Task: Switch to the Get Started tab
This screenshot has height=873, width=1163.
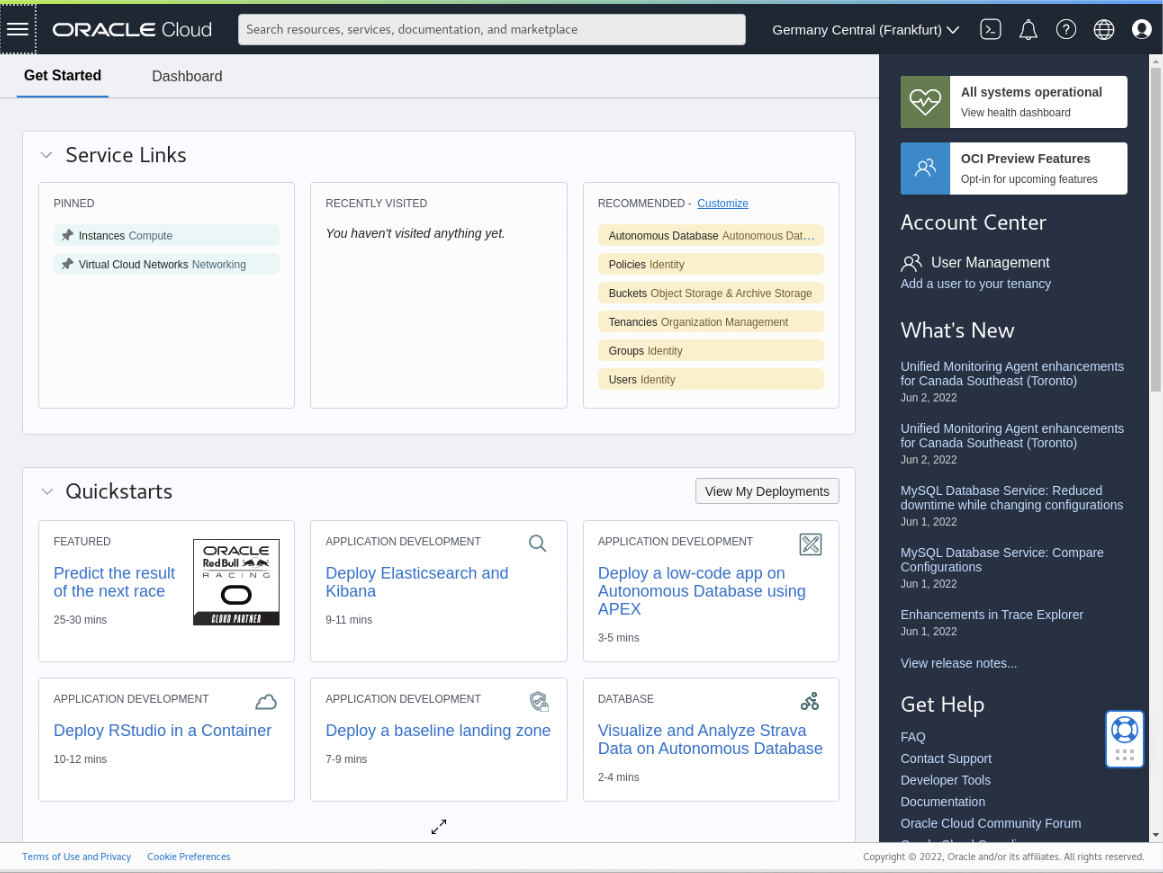Action: [62, 76]
